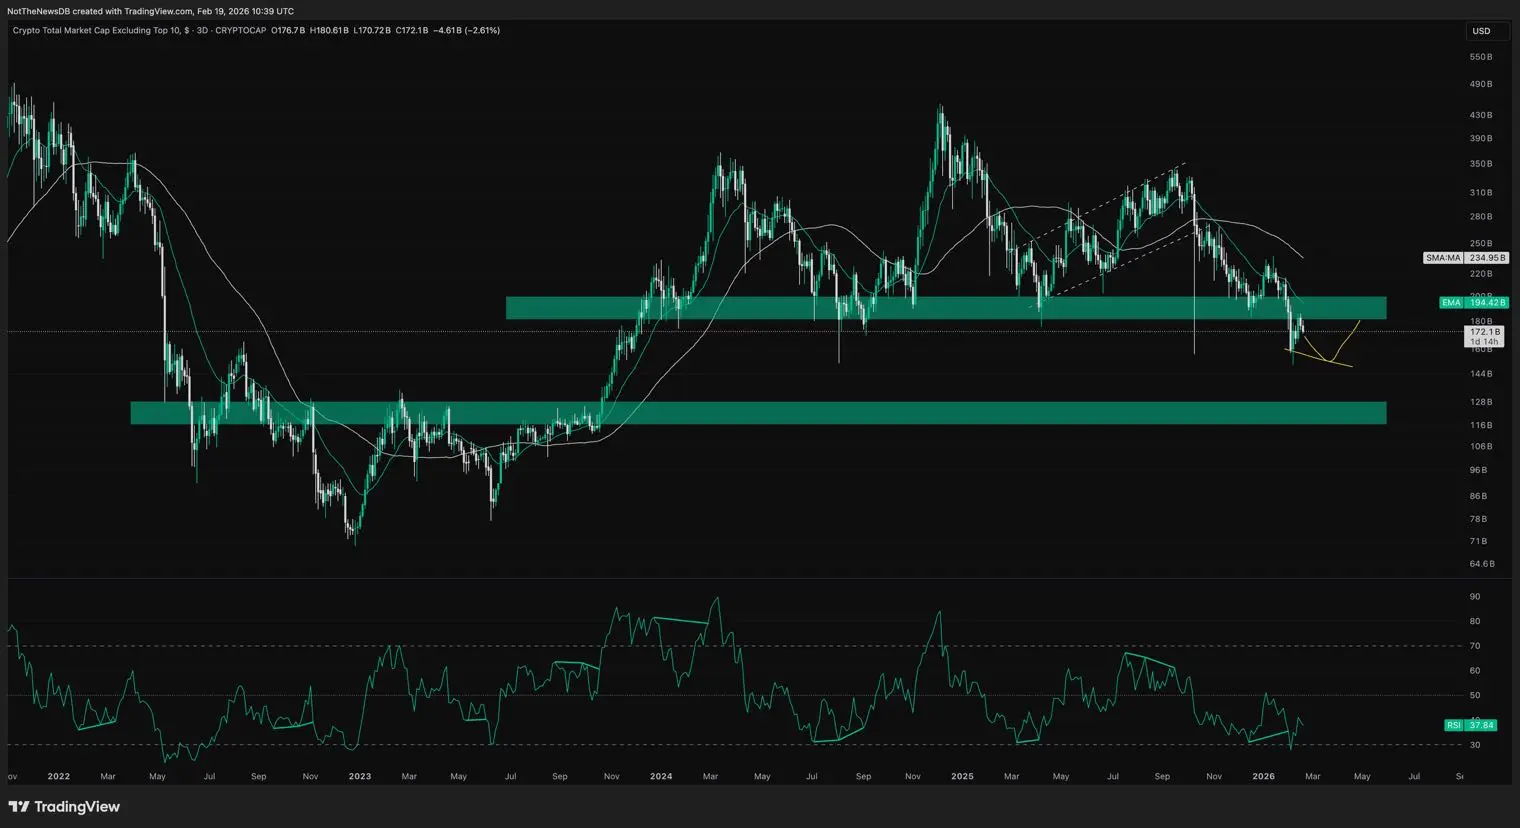This screenshot has height=828, width=1520.
Task: Click the 280 B price axis label
Action: tap(1481, 216)
